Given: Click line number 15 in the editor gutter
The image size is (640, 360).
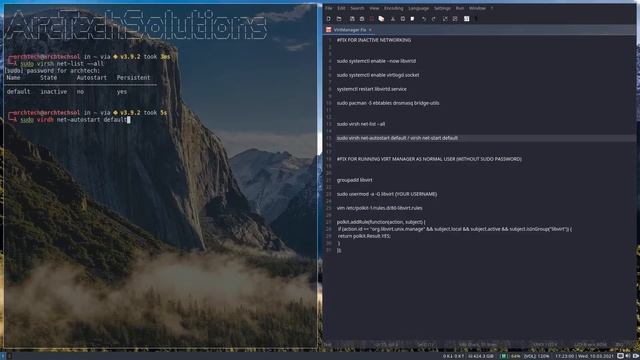Looking at the screenshot, I should point(329,138).
